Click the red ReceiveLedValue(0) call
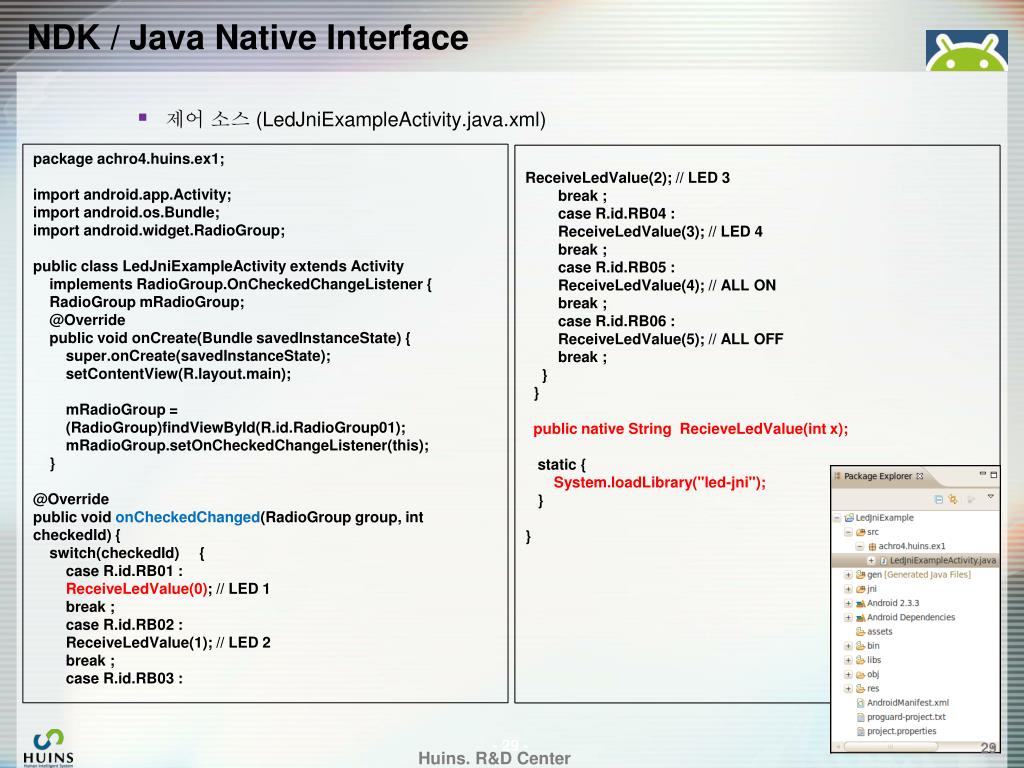This screenshot has height=768, width=1024. tap(136, 589)
